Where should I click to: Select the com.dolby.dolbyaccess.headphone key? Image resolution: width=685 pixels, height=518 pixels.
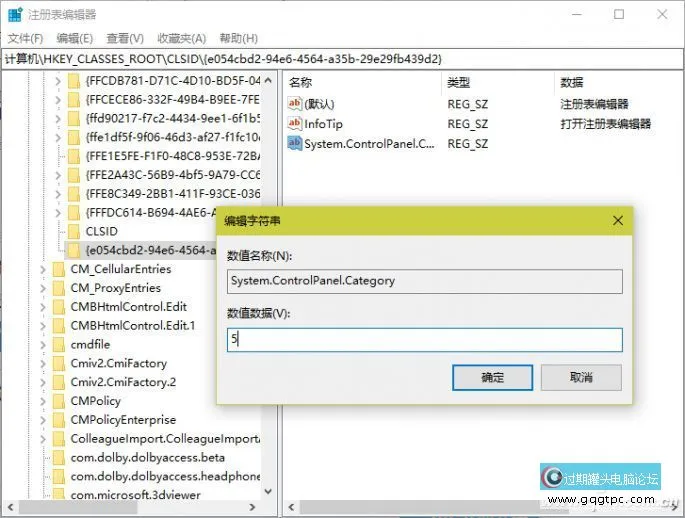point(165,476)
